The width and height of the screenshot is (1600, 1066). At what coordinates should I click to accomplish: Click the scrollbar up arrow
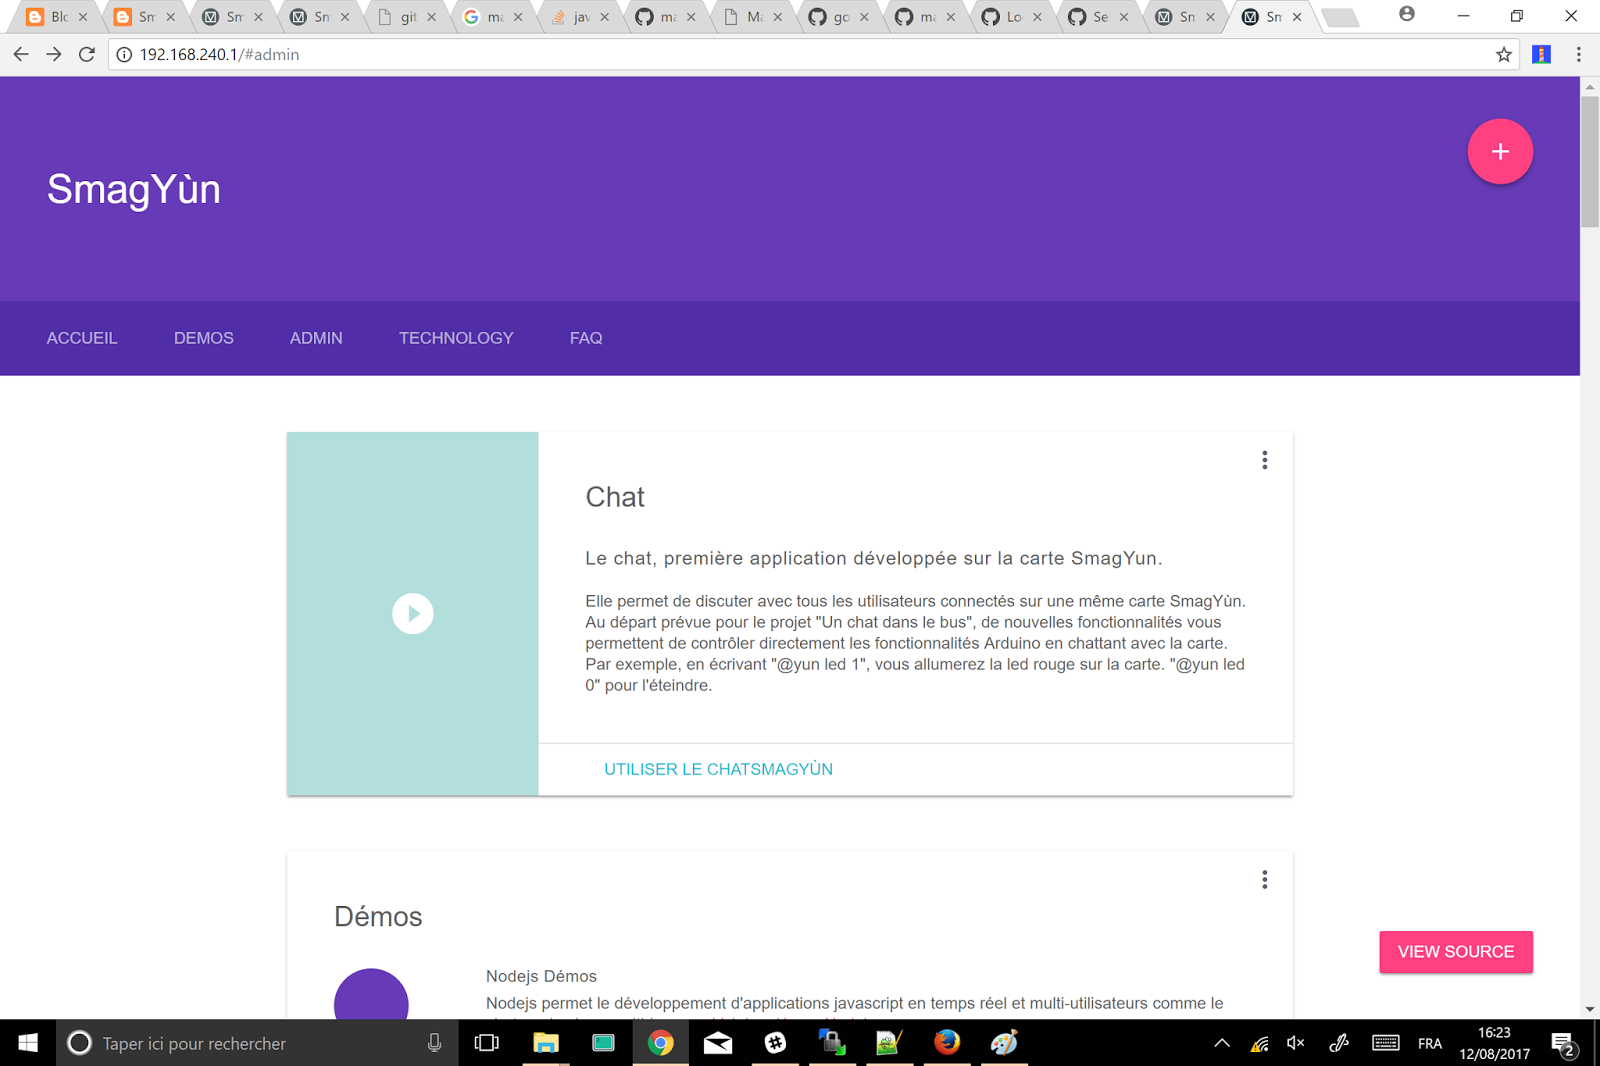tap(1590, 87)
